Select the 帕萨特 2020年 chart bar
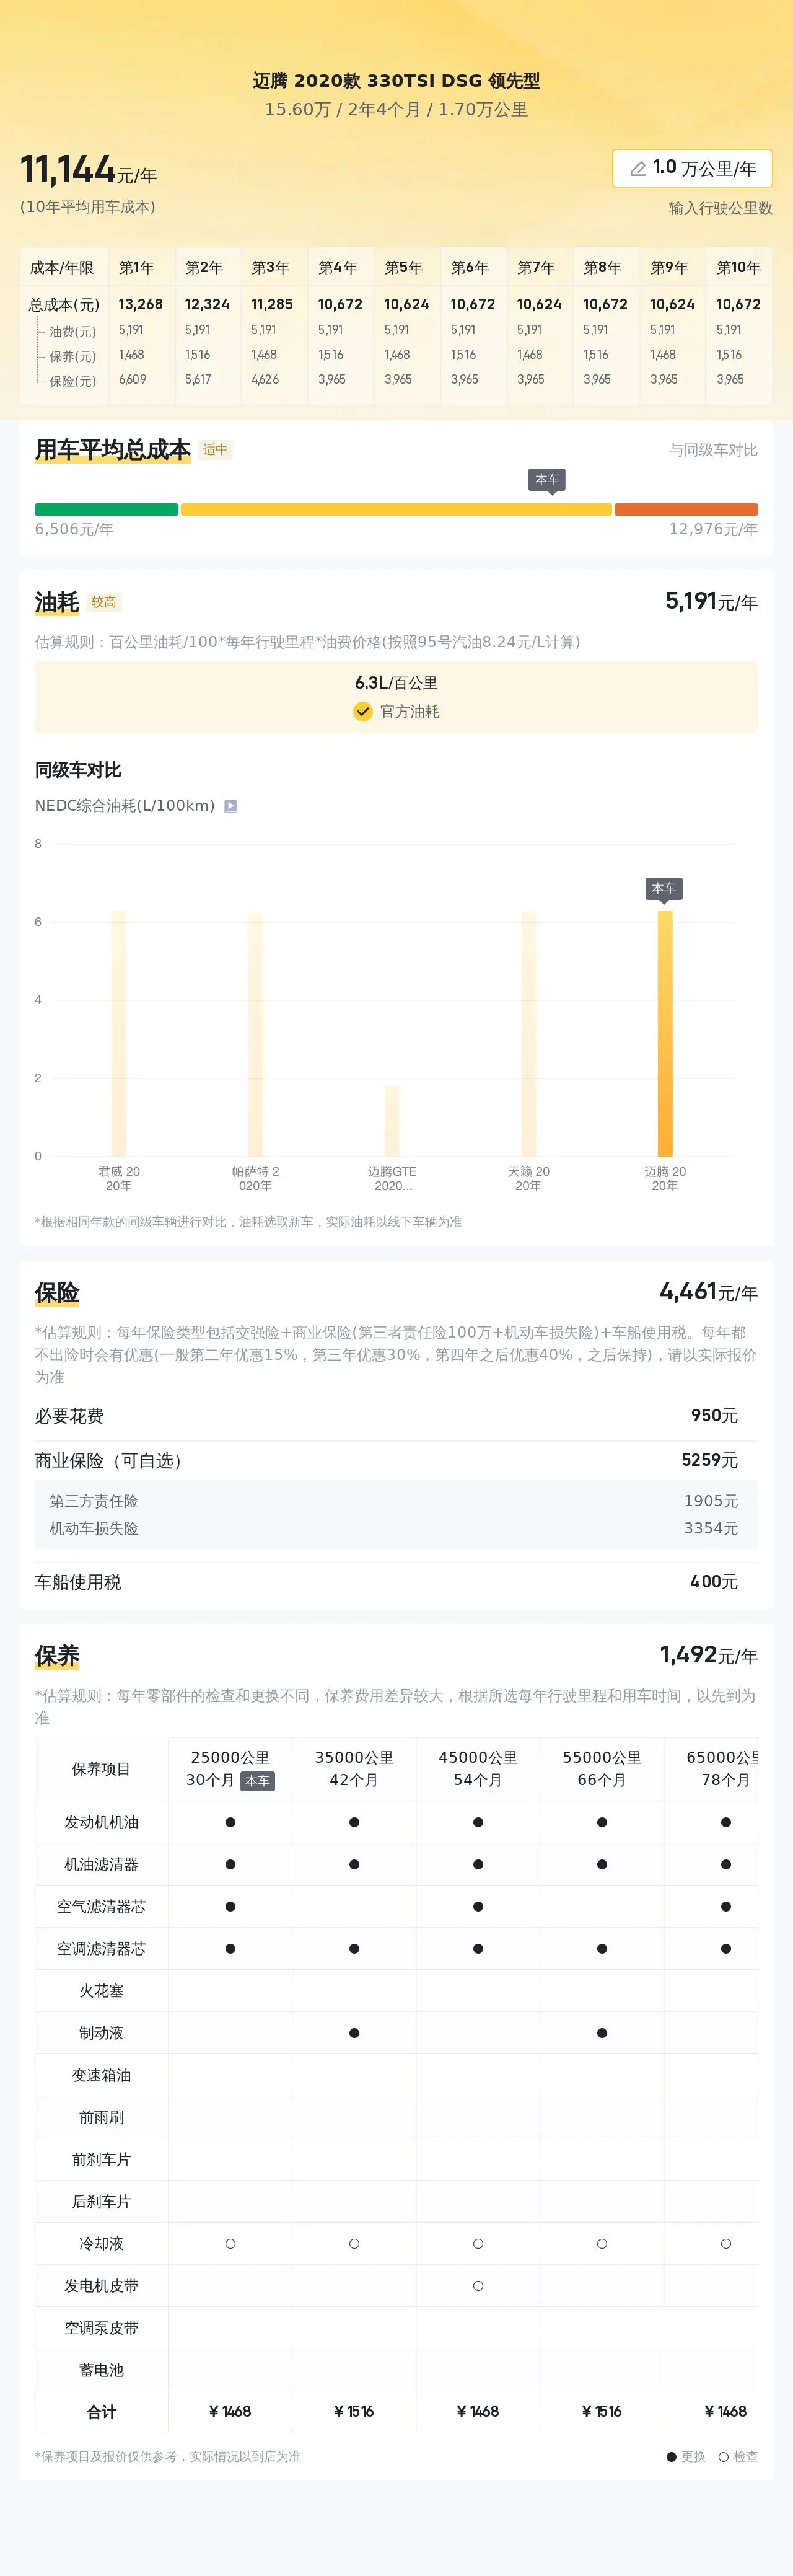The height and width of the screenshot is (2576, 793). tap(255, 1034)
